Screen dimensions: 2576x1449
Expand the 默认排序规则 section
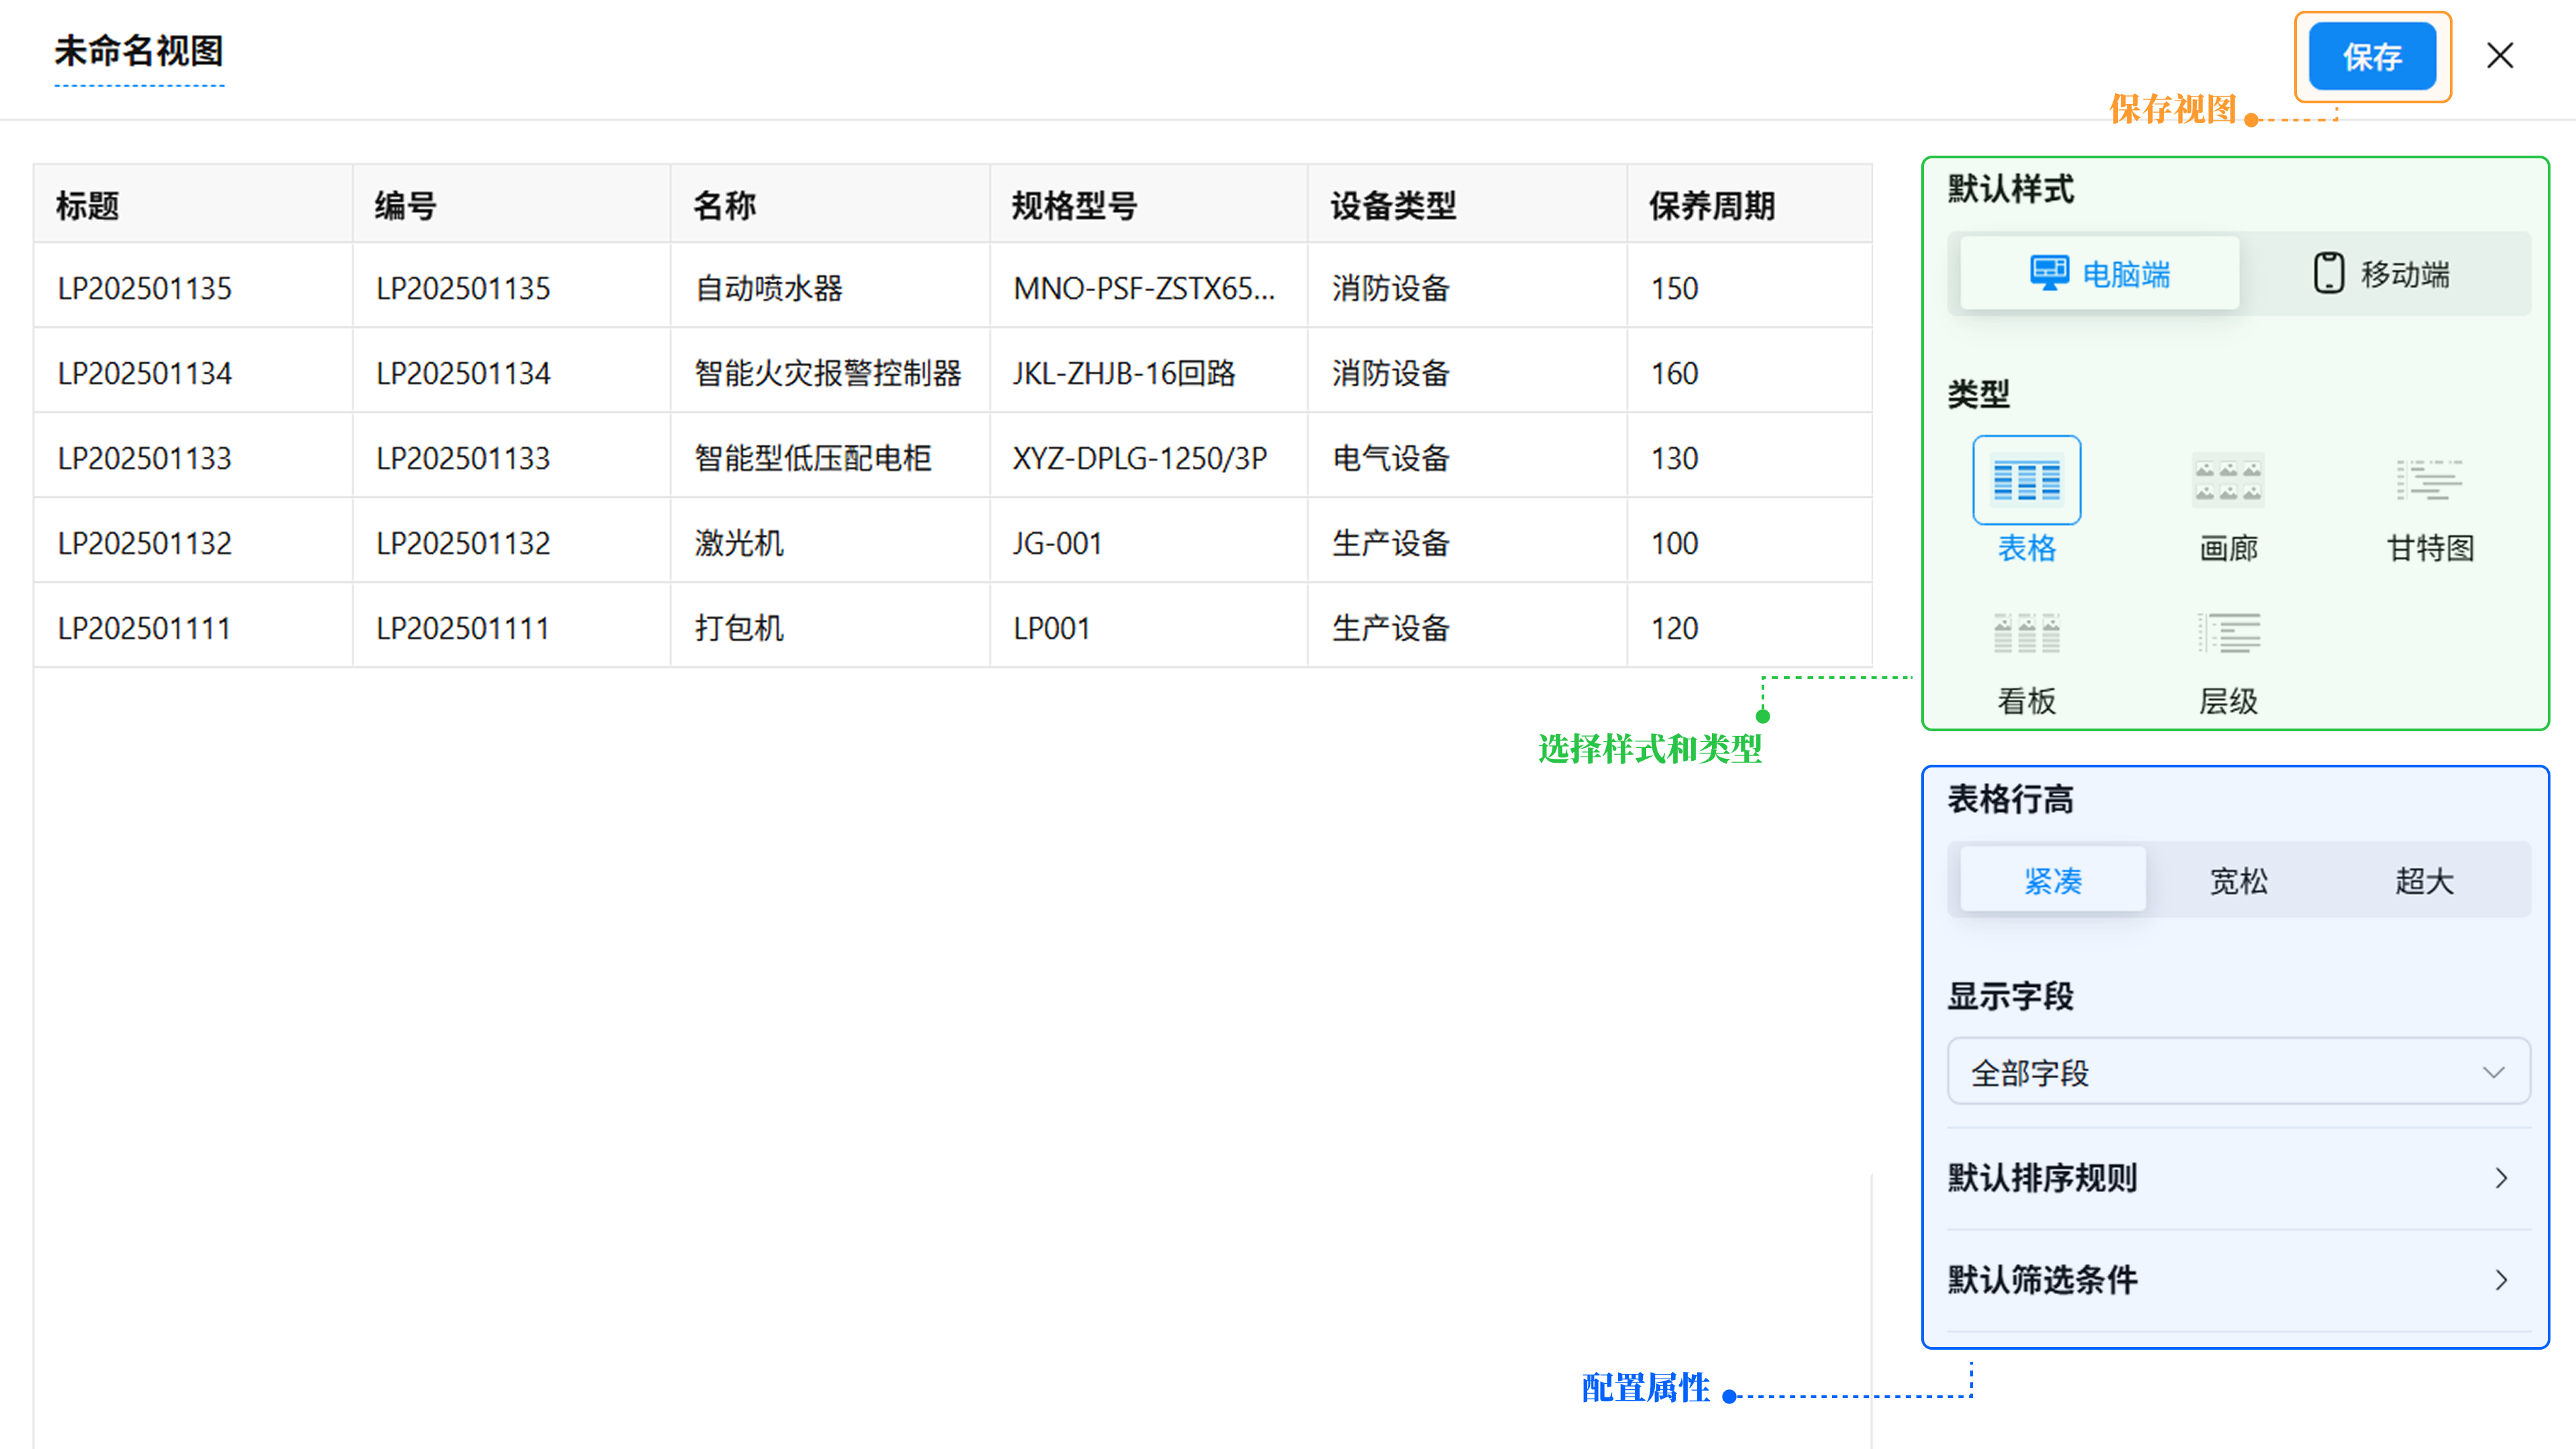point(2238,1178)
